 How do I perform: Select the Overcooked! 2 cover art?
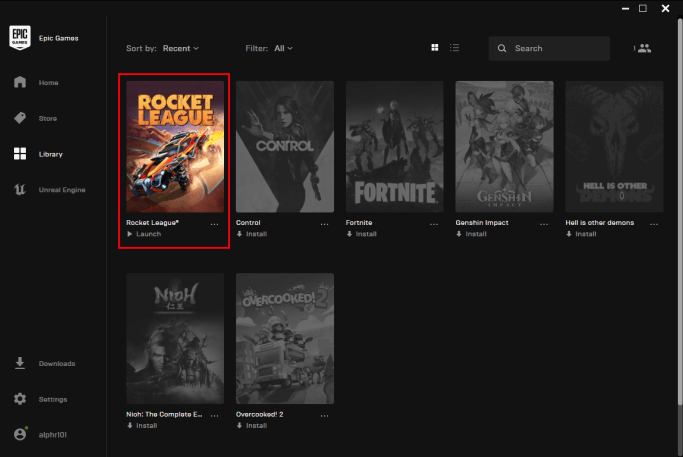click(x=285, y=339)
